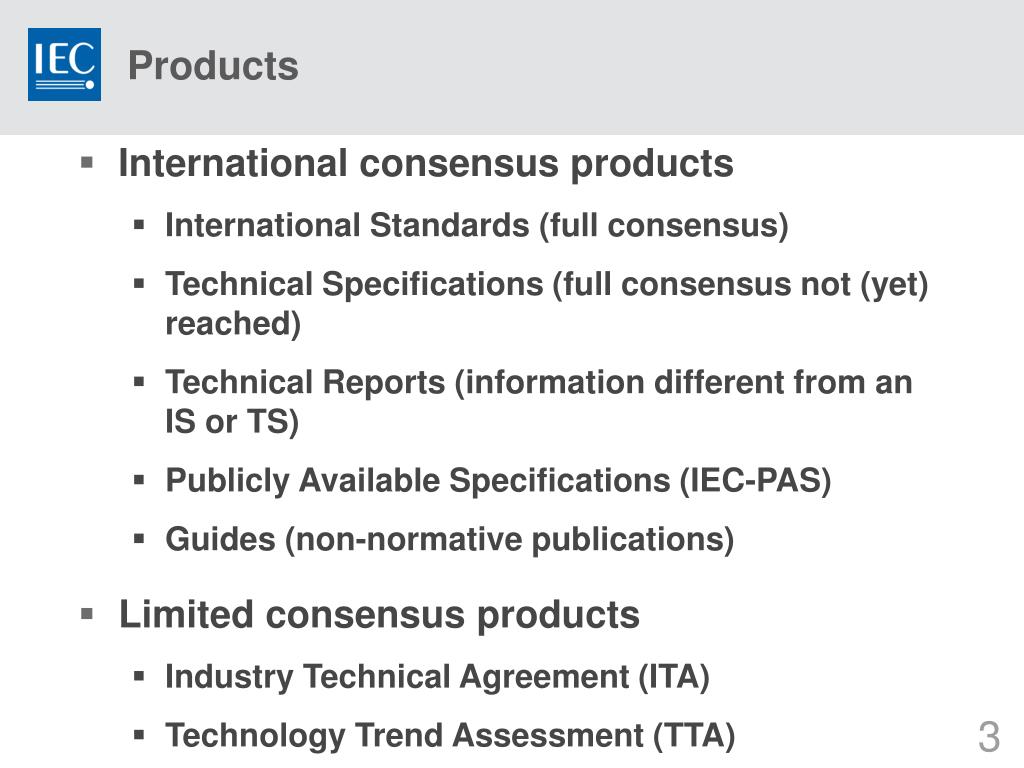
Task: Click the bullet beside Publicly Available Specifications
Action: pos(138,480)
